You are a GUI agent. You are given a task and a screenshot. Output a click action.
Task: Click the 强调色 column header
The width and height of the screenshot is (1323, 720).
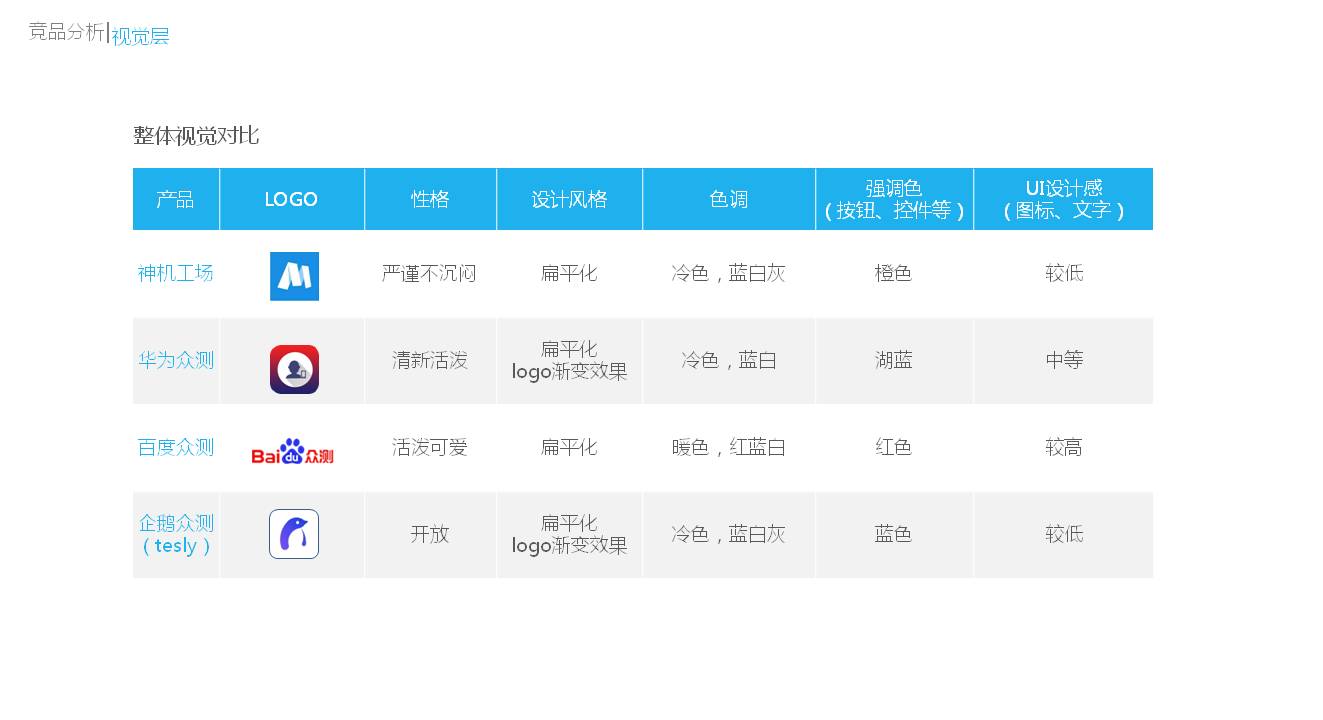pos(894,199)
